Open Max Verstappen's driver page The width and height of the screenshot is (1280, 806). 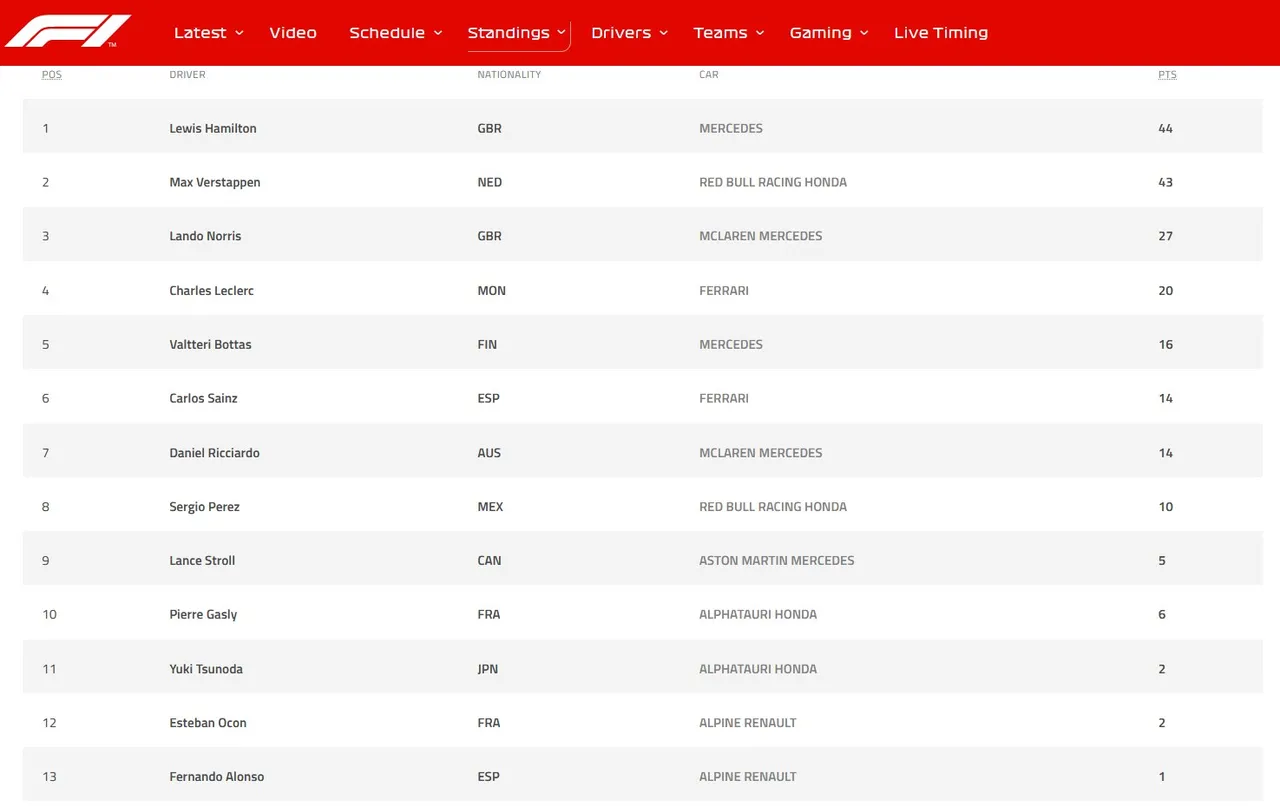[215, 182]
